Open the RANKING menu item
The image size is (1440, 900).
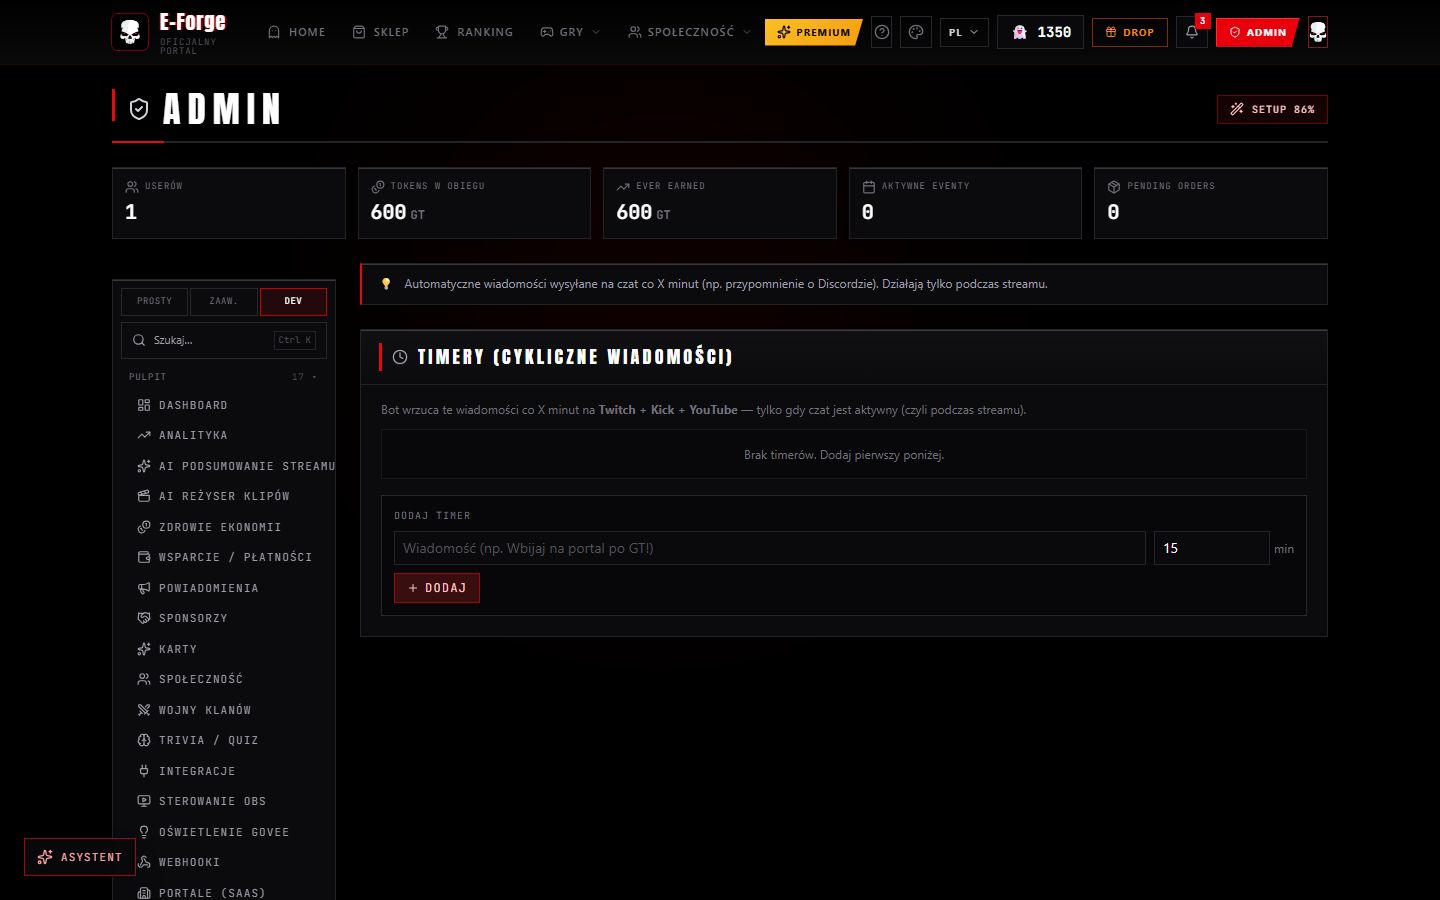[x=474, y=32]
